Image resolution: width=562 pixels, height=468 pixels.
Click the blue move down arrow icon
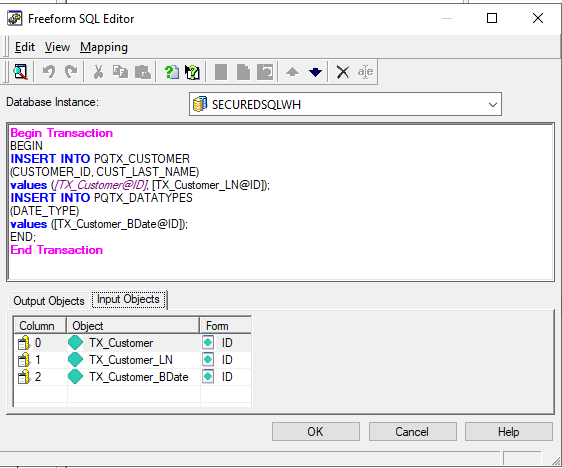coord(315,72)
